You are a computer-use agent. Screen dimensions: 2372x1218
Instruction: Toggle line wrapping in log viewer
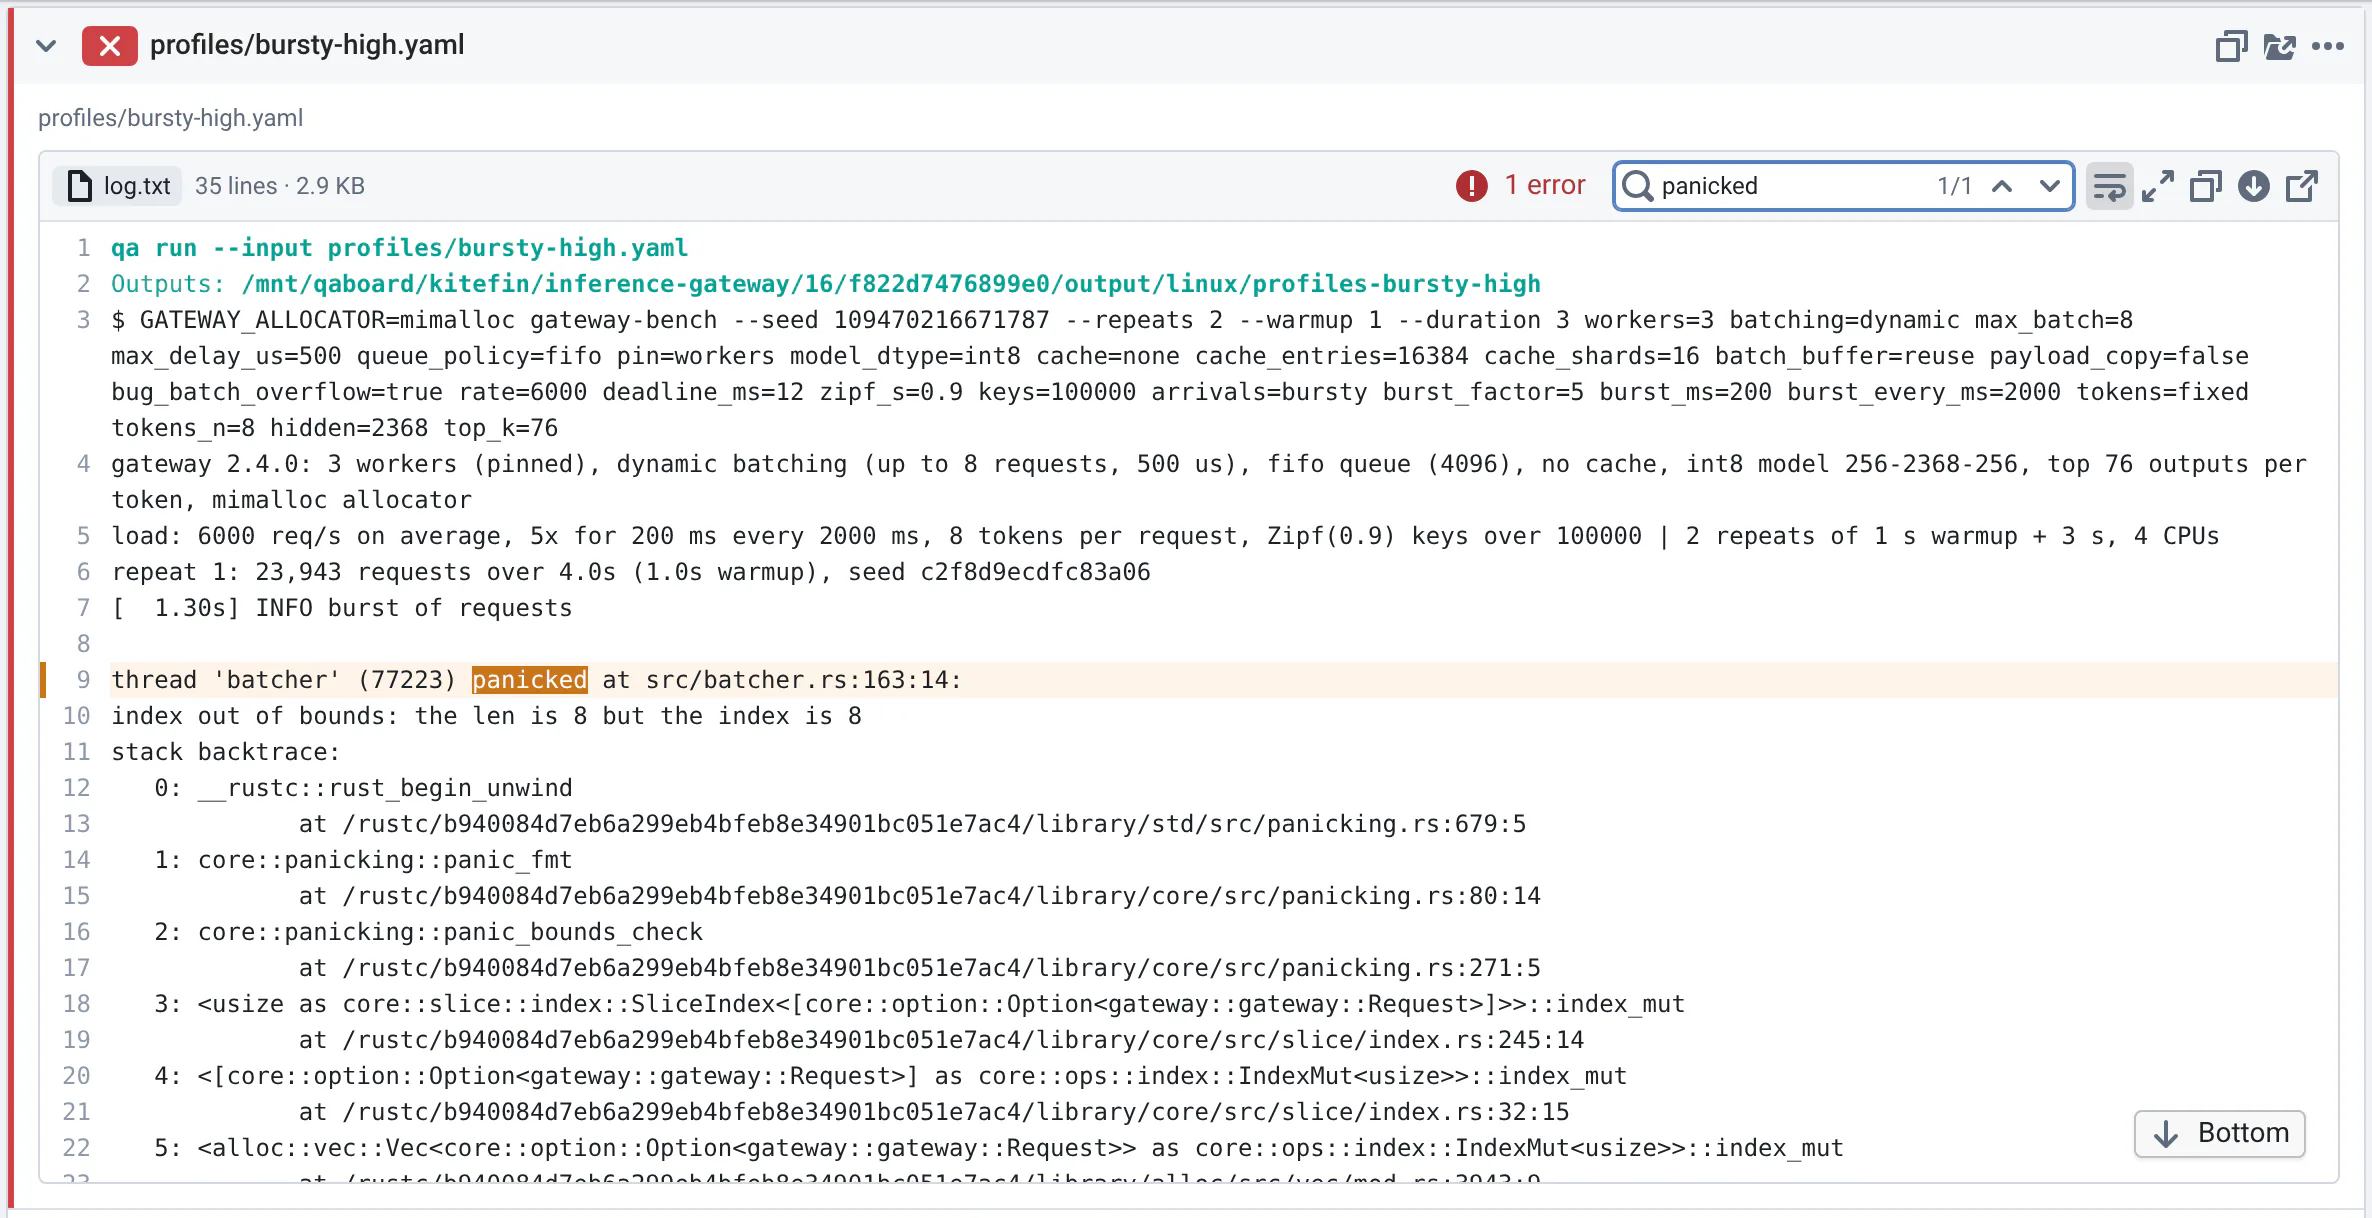coord(2110,186)
